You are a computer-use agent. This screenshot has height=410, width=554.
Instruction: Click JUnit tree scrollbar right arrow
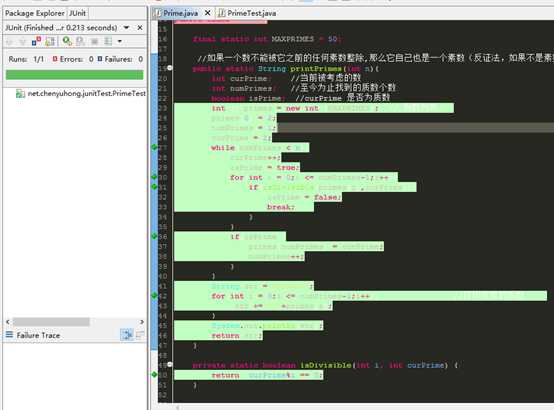[142, 322]
